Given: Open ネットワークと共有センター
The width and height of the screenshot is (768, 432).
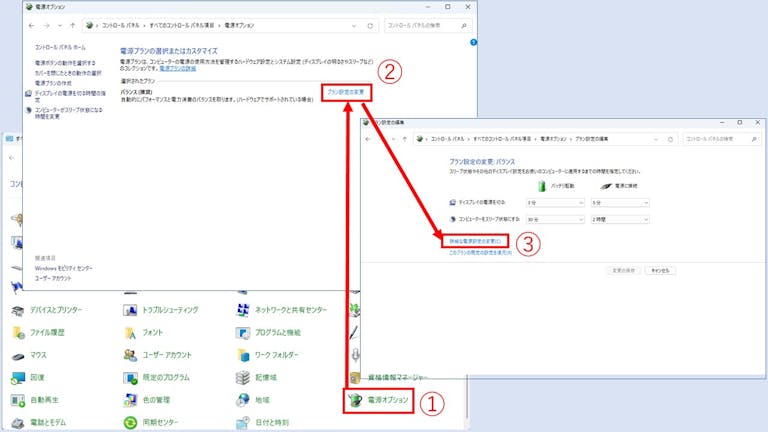Looking at the screenshot, I should pos(282,310).
